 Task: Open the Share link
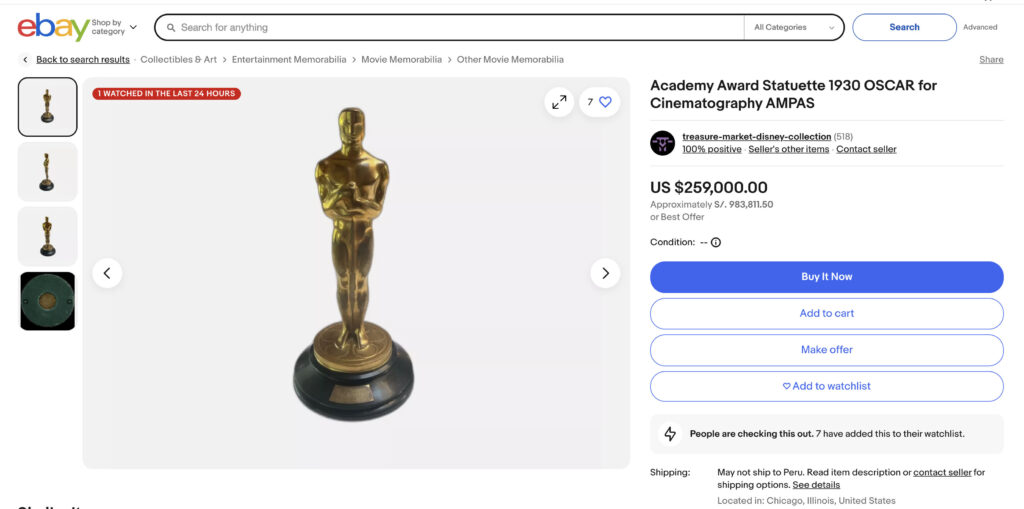(x=991, y=60)
